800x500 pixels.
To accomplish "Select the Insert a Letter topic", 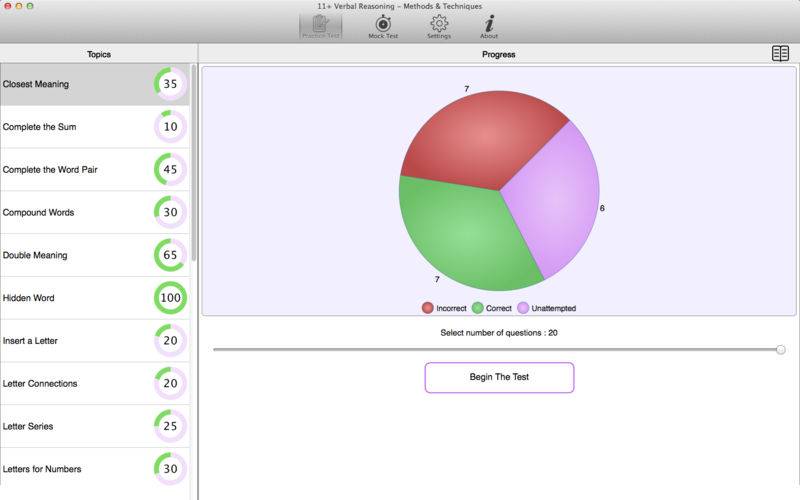I will [x=95, y=341].
